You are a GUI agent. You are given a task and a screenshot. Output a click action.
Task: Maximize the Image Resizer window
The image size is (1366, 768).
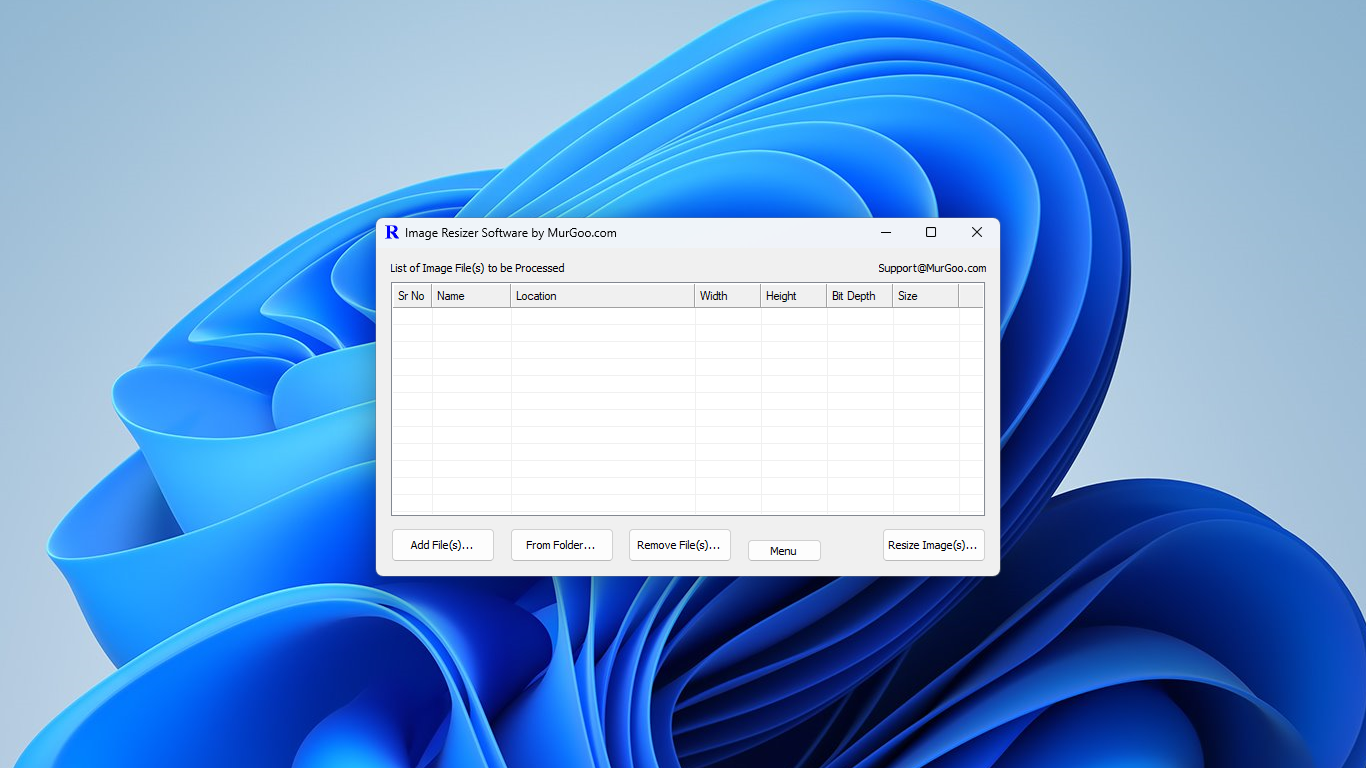tap(931, 232)
